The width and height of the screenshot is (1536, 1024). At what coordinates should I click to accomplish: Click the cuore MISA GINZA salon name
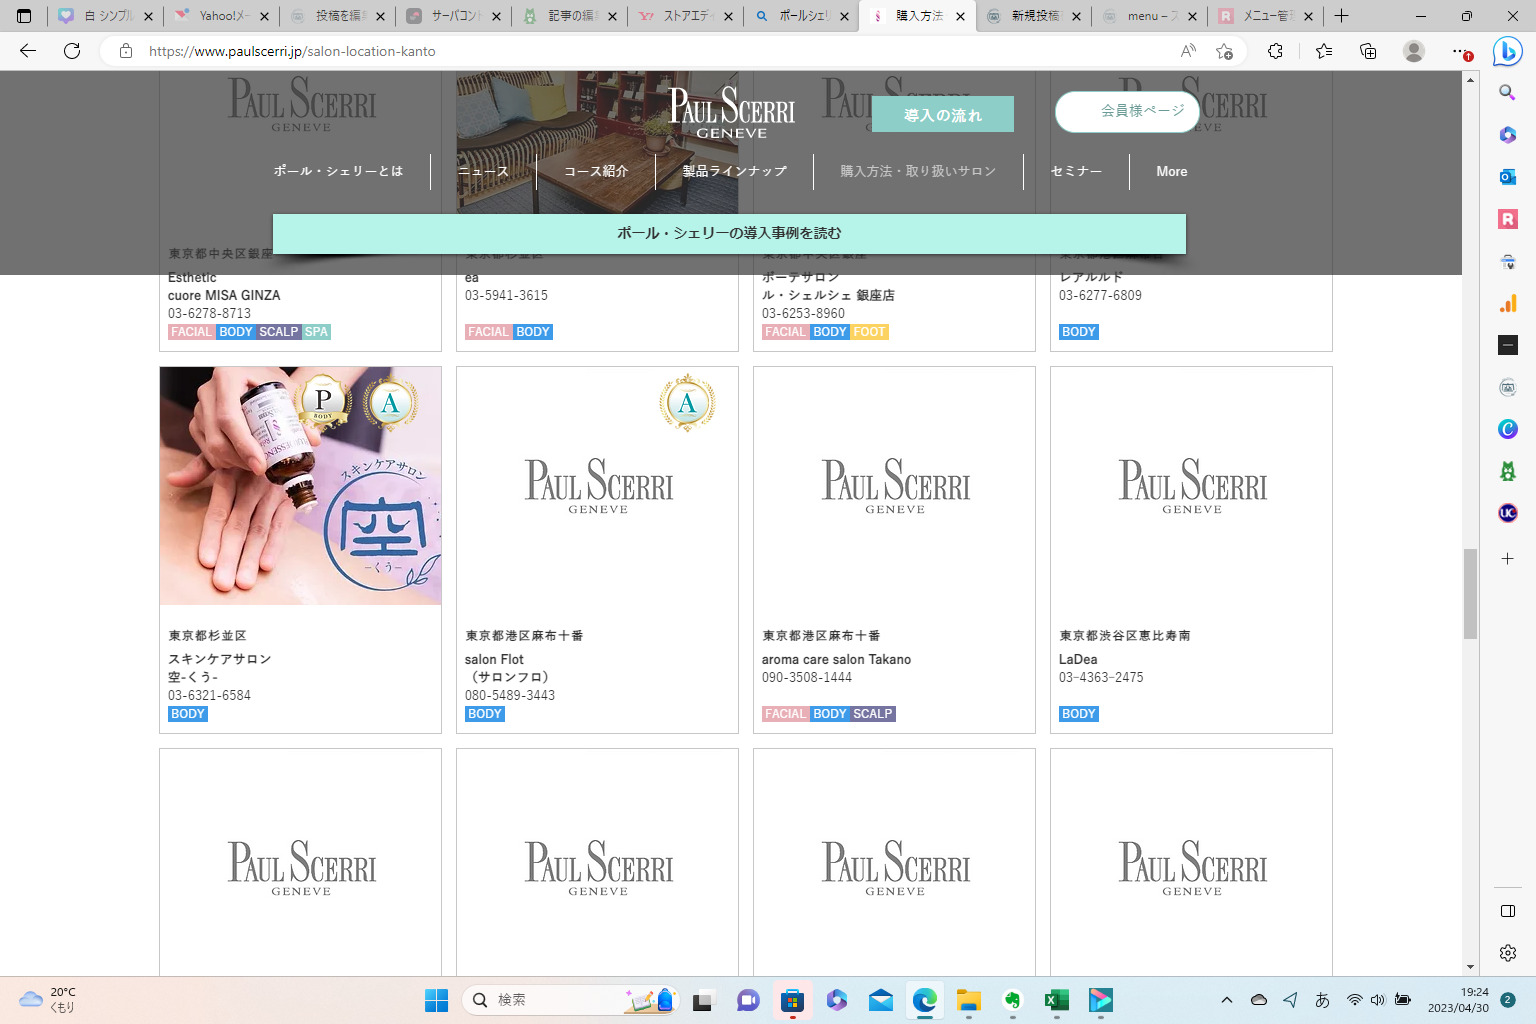pos(224,295)
